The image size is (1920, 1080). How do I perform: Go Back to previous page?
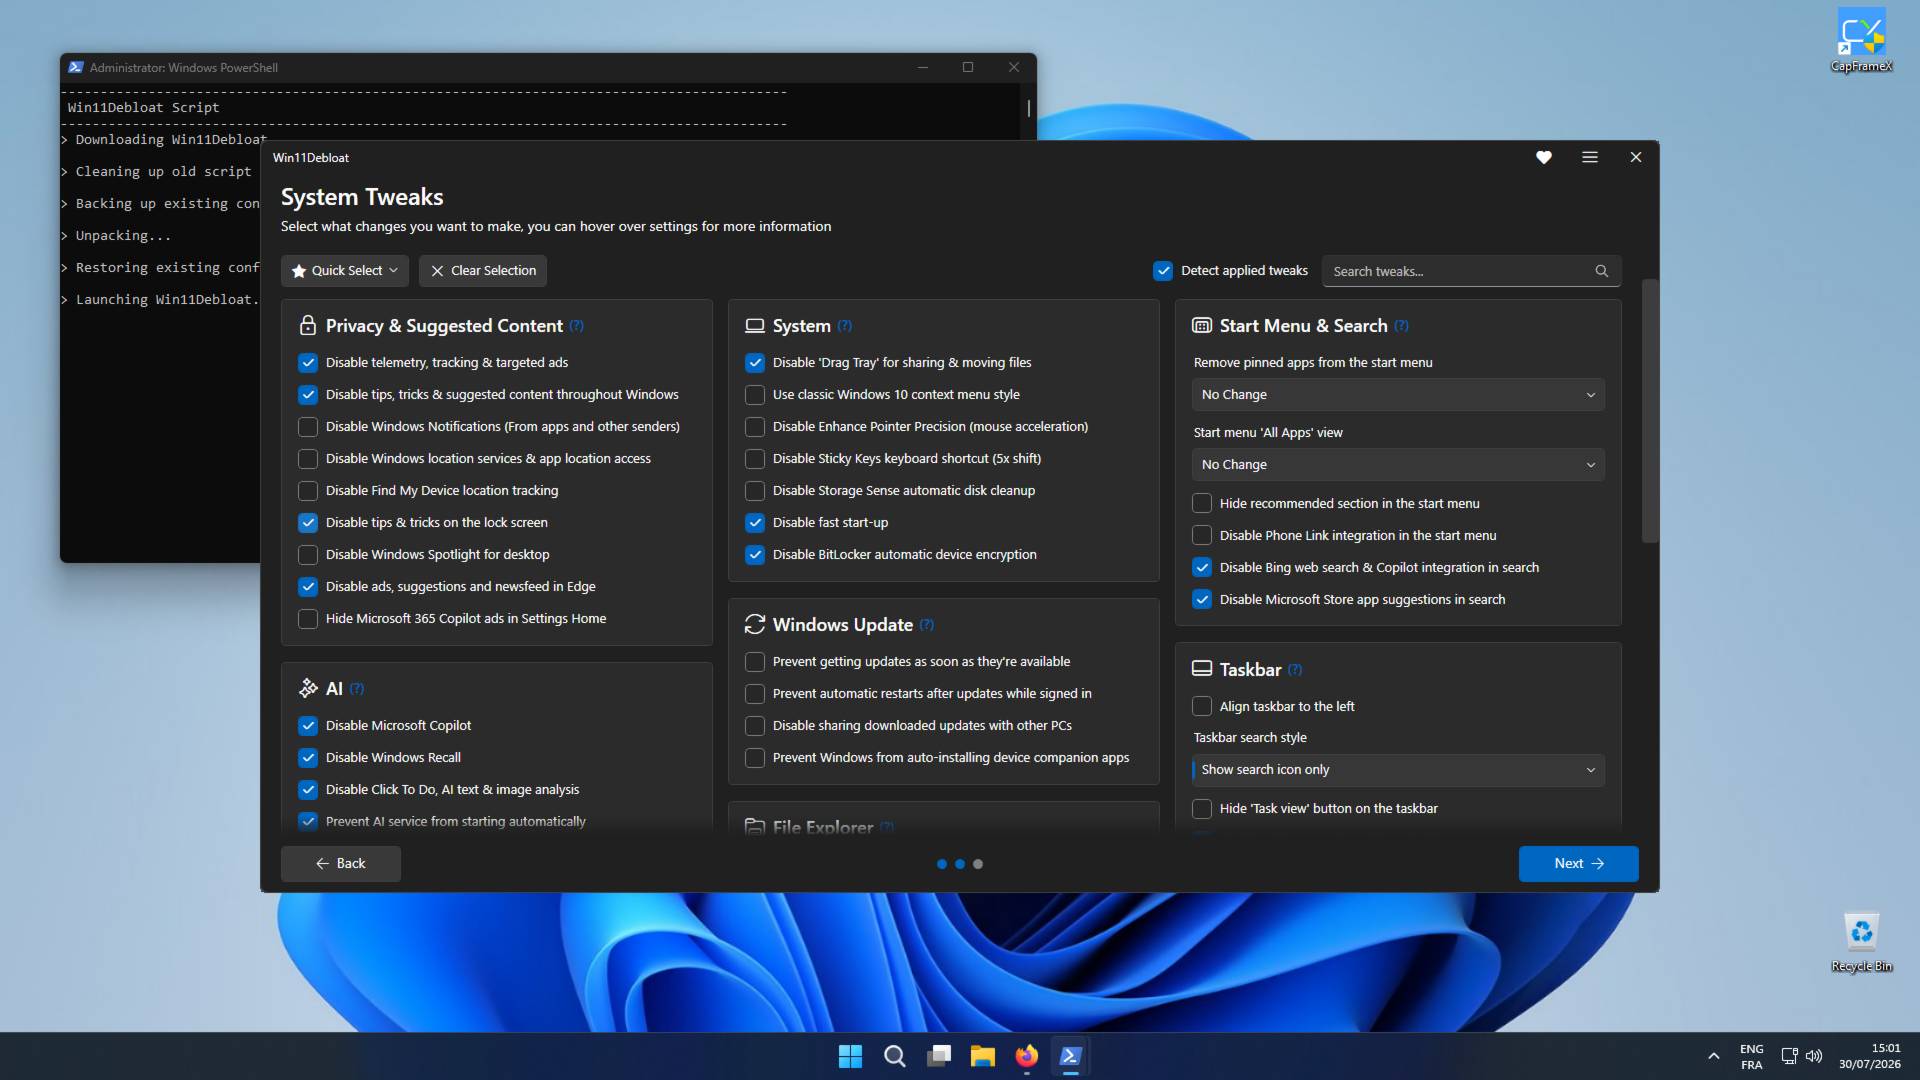click(x=341, y=864)
